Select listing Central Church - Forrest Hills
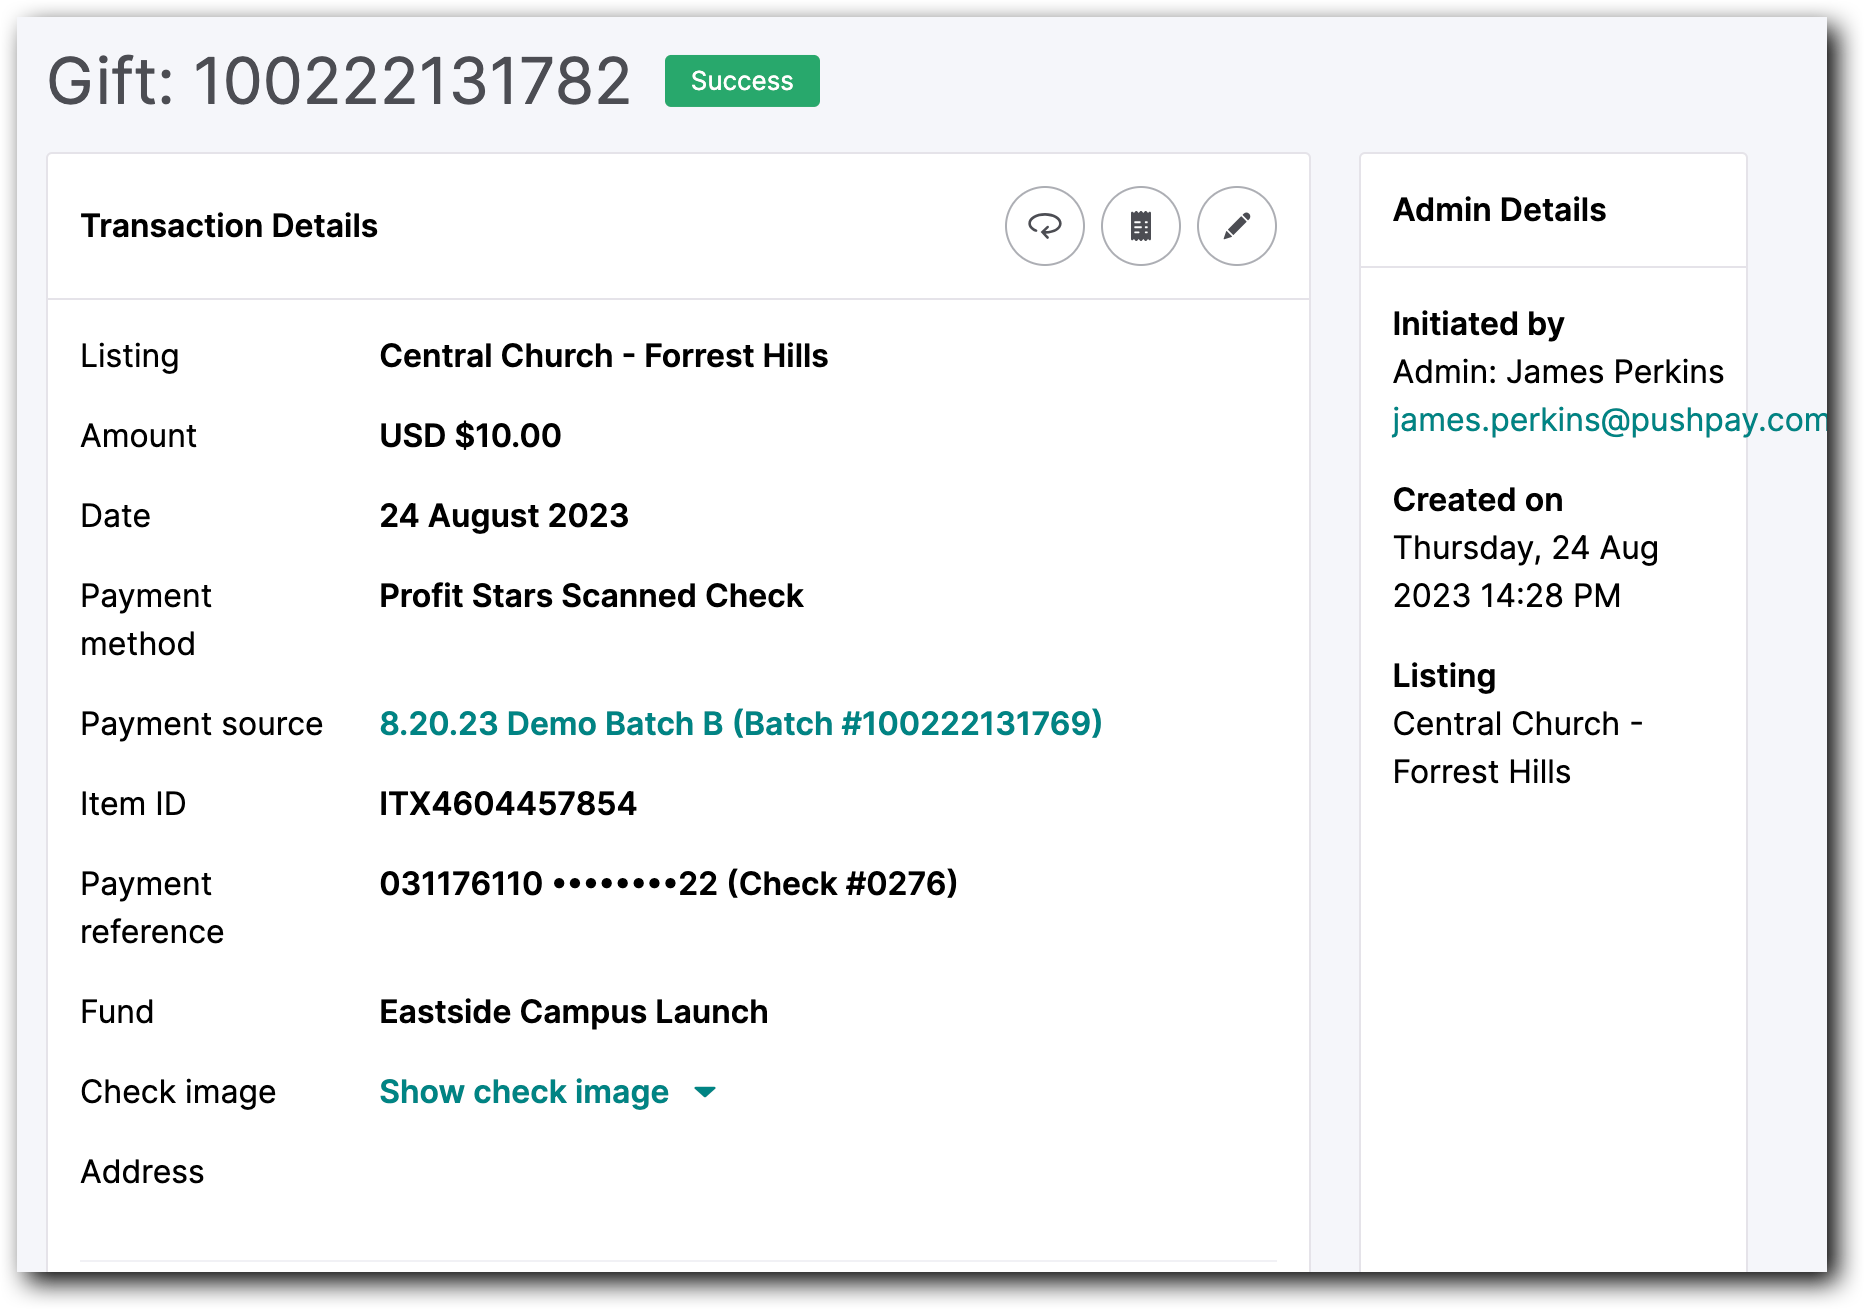This screenshot has width=1864, height=1309. click(x=603, y=355)
